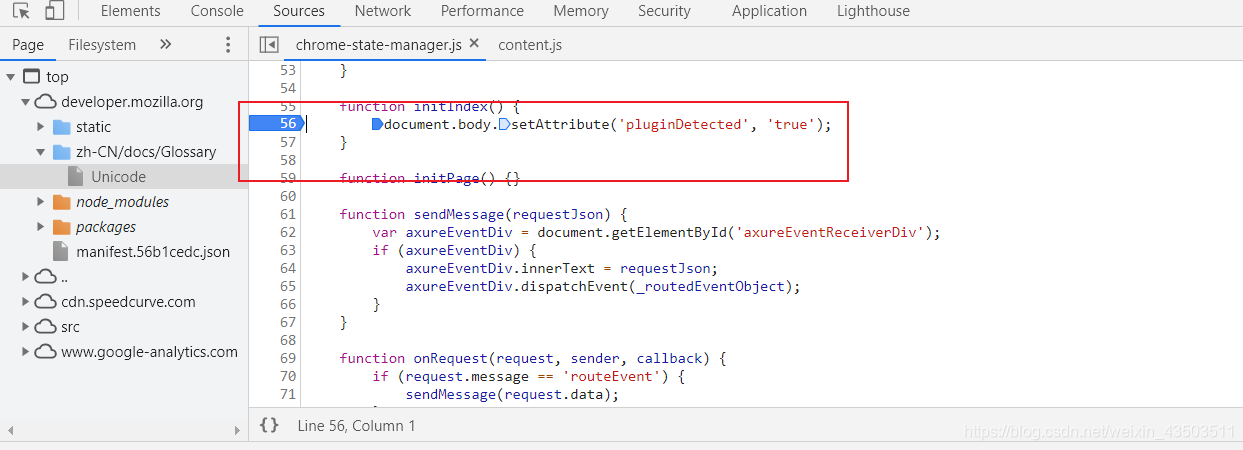Open the Application tab
This screenshot has height=450, width=1243.
coord(769,11)
